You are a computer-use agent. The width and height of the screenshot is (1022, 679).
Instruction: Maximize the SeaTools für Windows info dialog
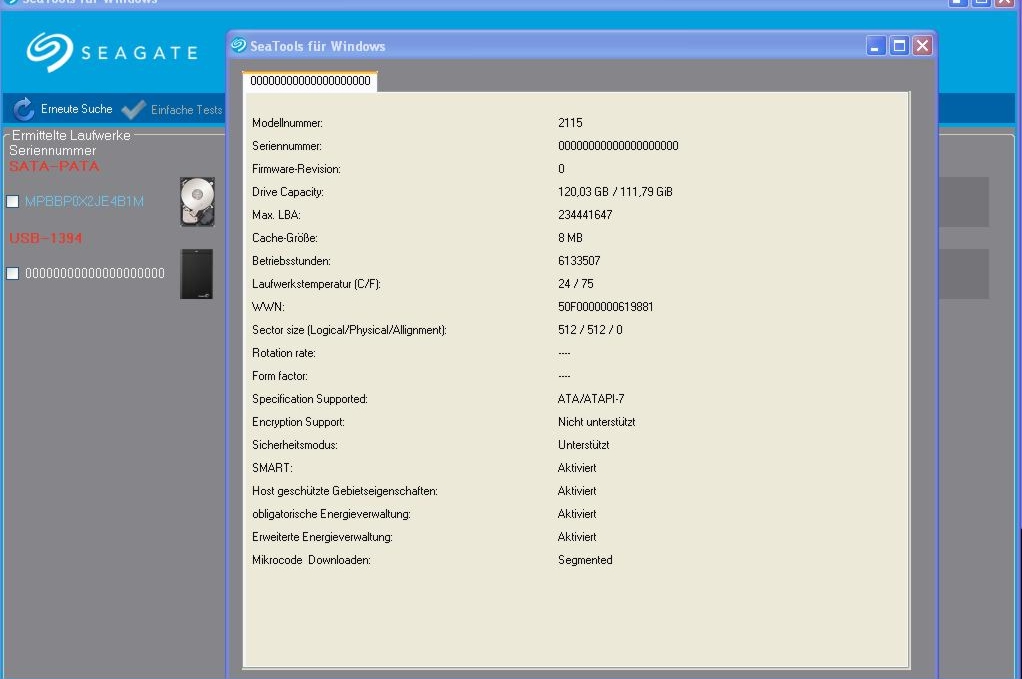(x=899, y=46)
